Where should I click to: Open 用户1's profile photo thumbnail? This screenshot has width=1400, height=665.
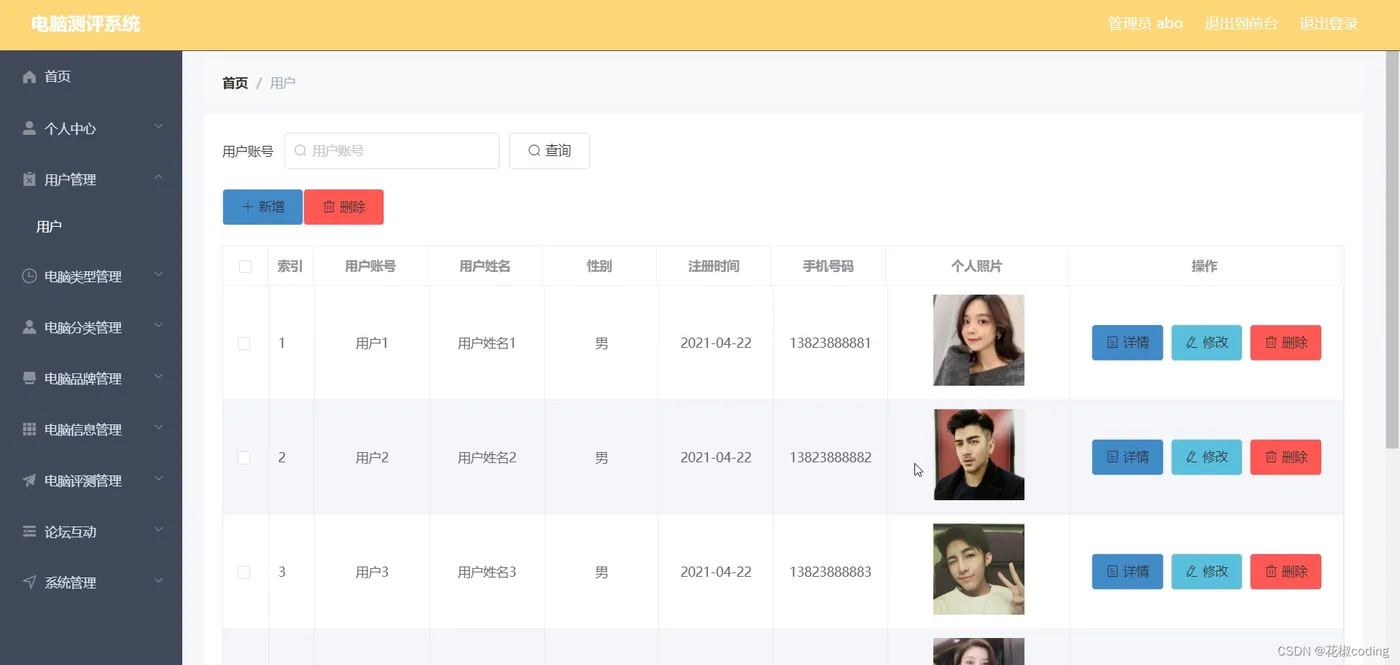pos(979,340)
